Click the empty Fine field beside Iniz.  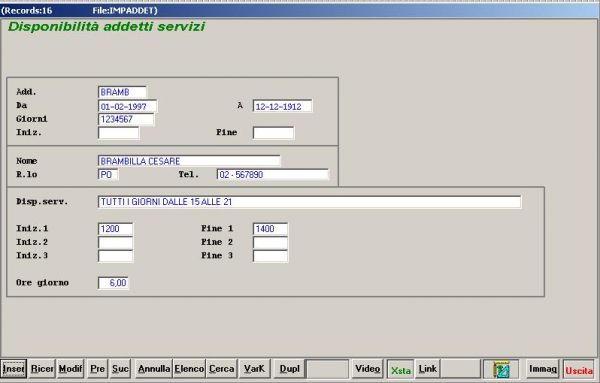[273, 133]
